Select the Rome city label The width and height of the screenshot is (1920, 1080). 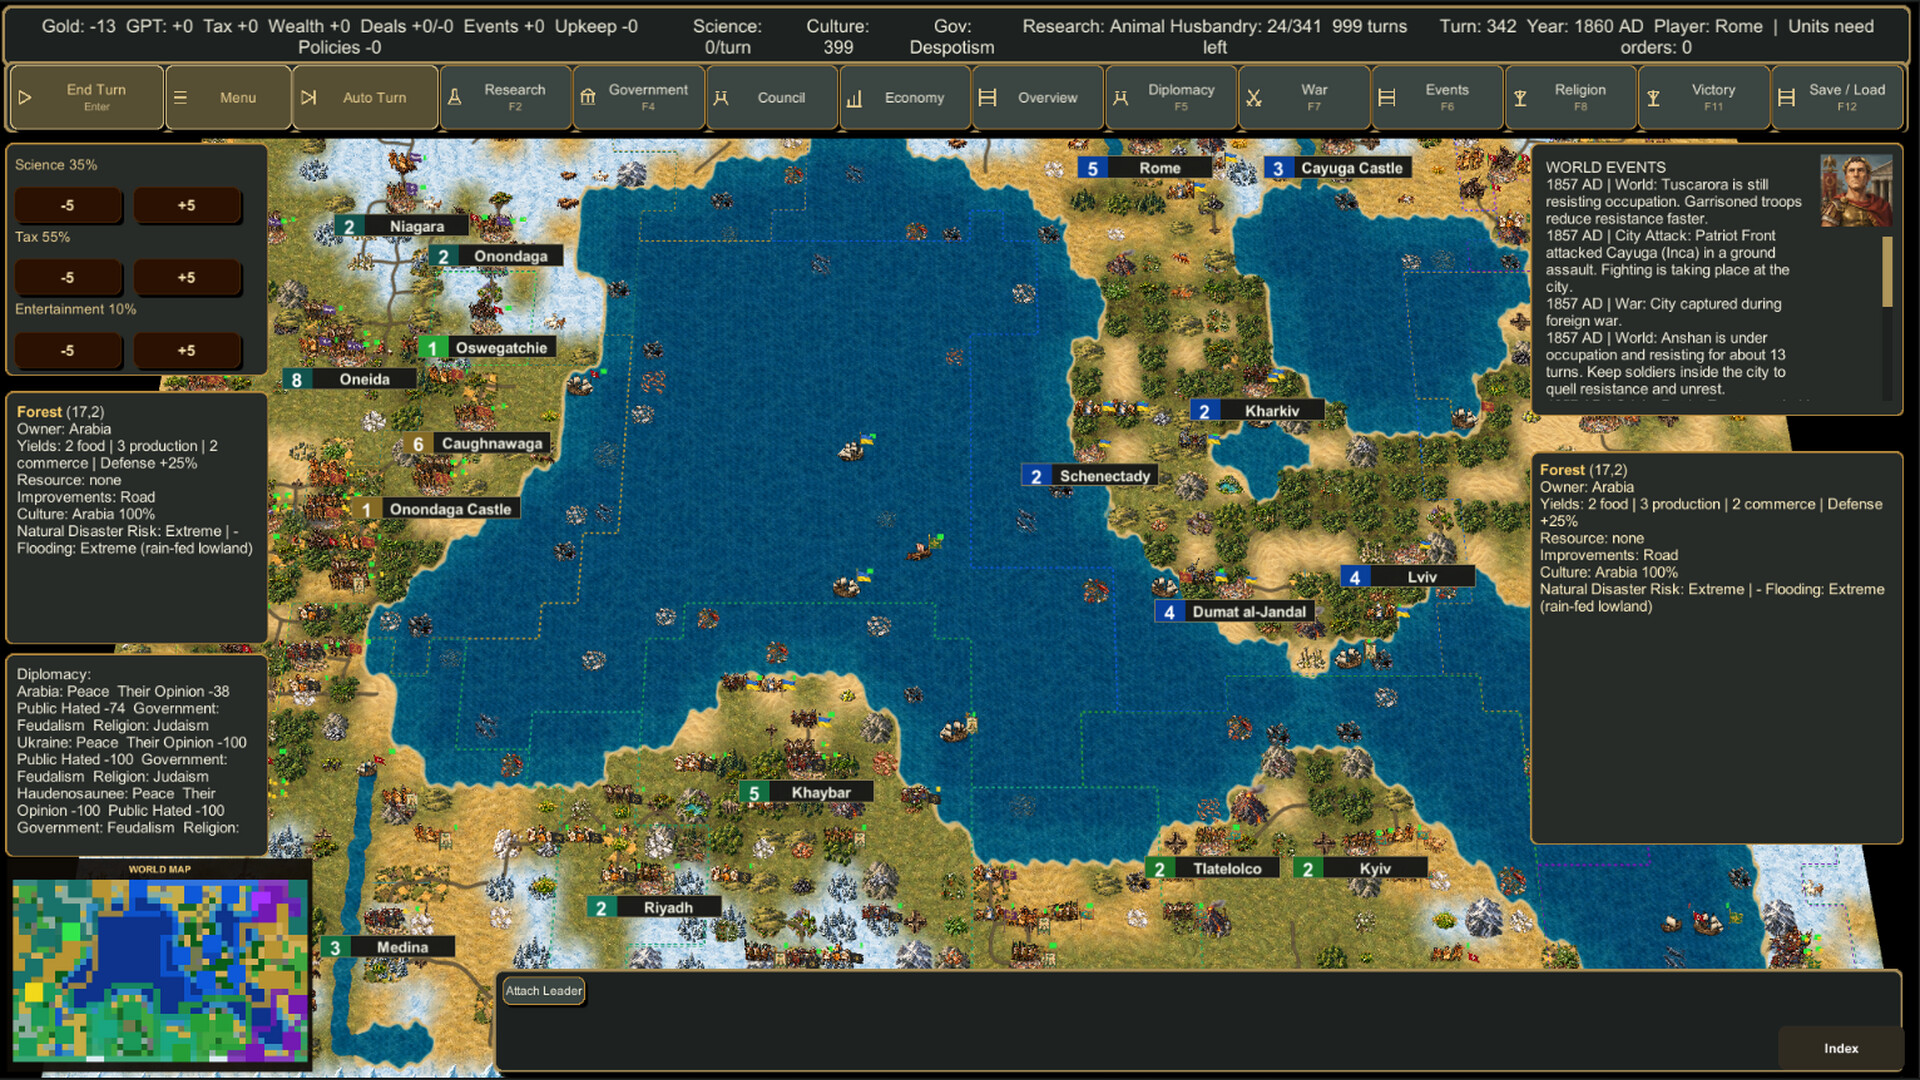point(1144,168)
